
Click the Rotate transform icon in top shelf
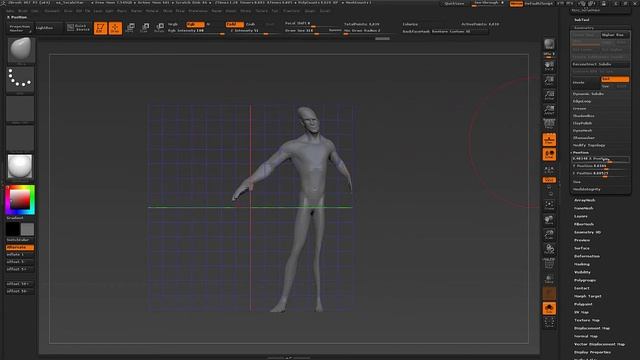(160, 28)
